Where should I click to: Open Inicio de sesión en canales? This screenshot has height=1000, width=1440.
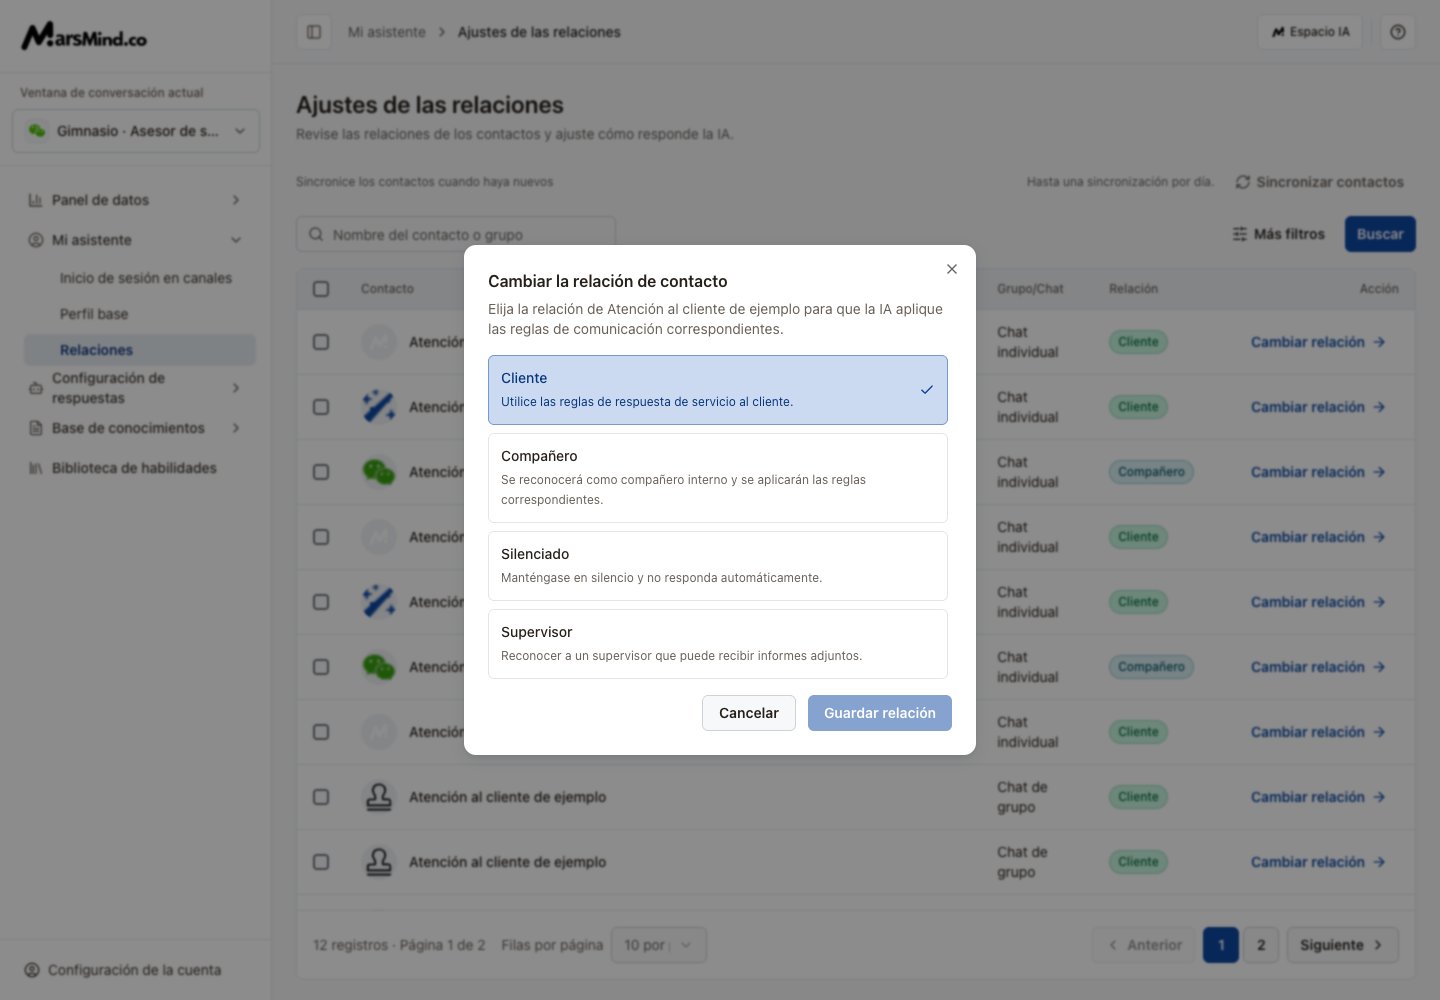(x=146, y=278)
